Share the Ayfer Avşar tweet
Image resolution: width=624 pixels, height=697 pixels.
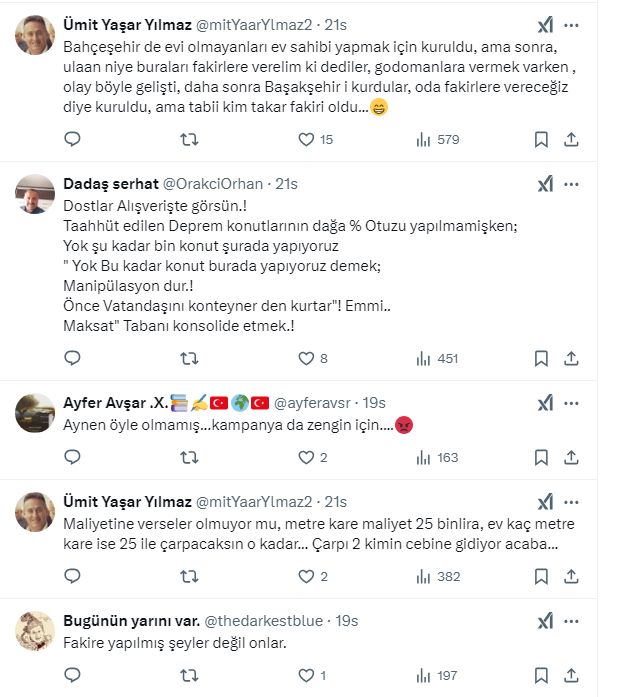[x=572, y=457]
